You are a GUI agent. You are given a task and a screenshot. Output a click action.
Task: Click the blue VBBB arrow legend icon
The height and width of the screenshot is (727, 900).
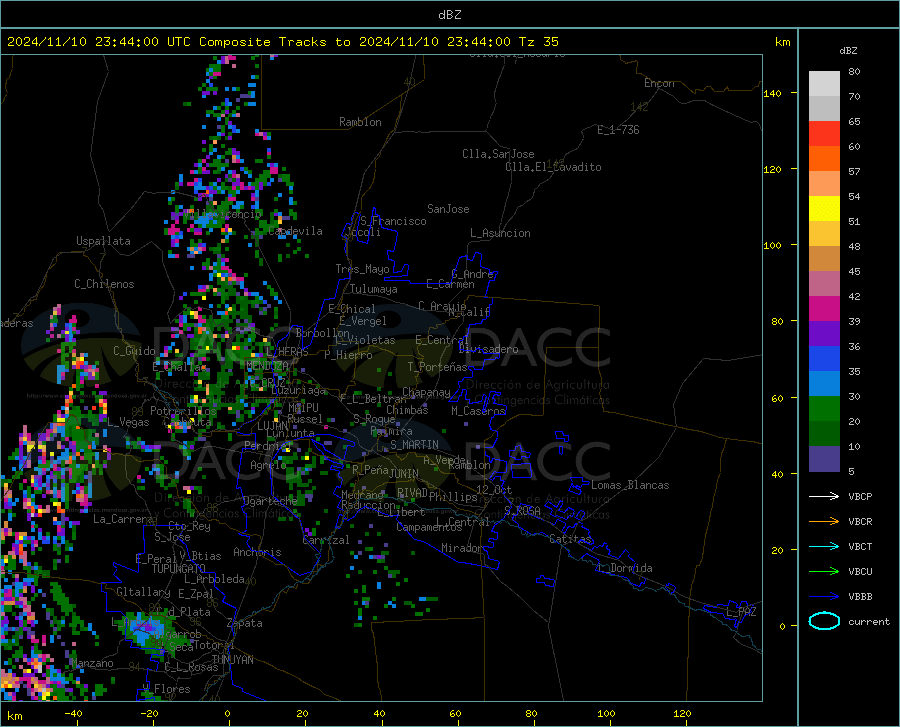(x=824, y=597)
